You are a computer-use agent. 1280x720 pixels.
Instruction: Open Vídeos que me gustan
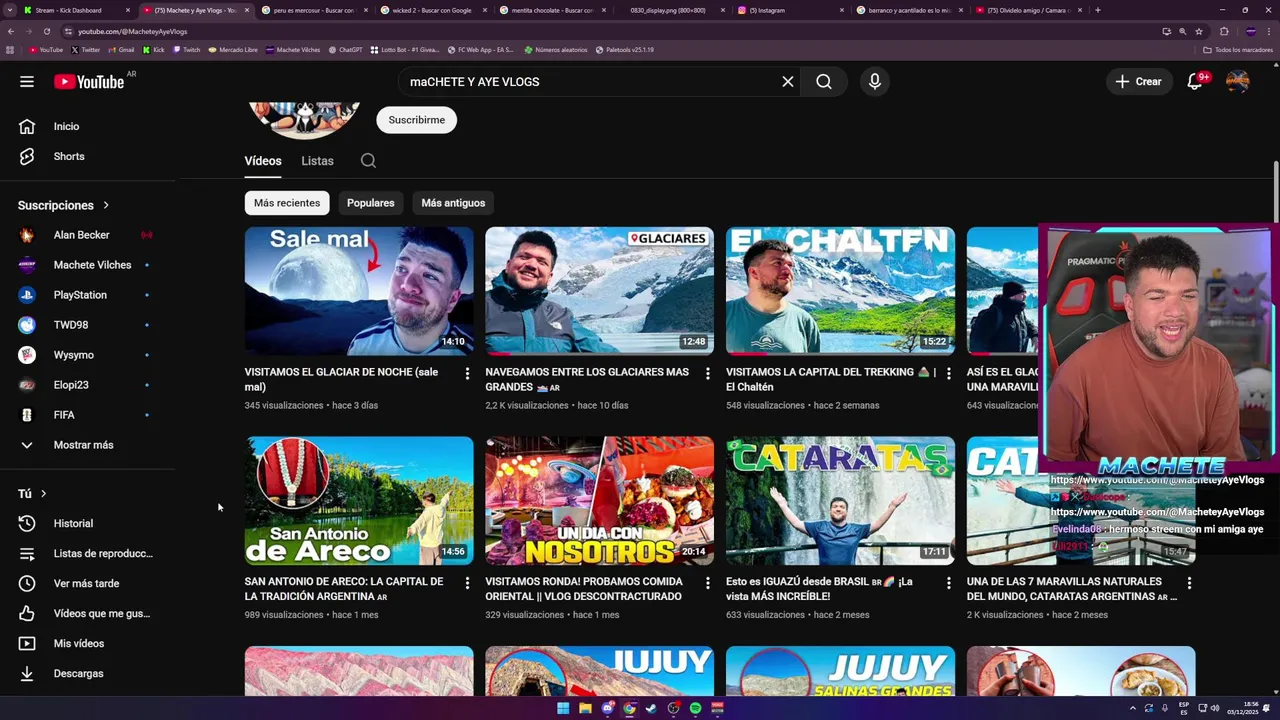click(x=87, y=613)
